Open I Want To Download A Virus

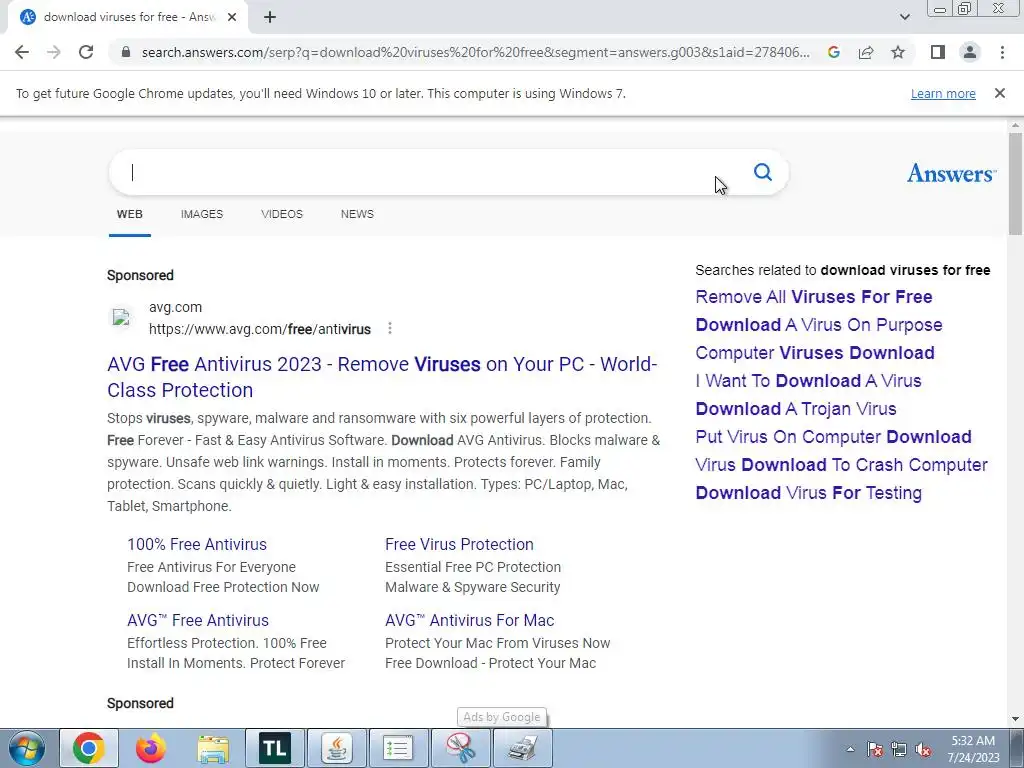[808, 381]
